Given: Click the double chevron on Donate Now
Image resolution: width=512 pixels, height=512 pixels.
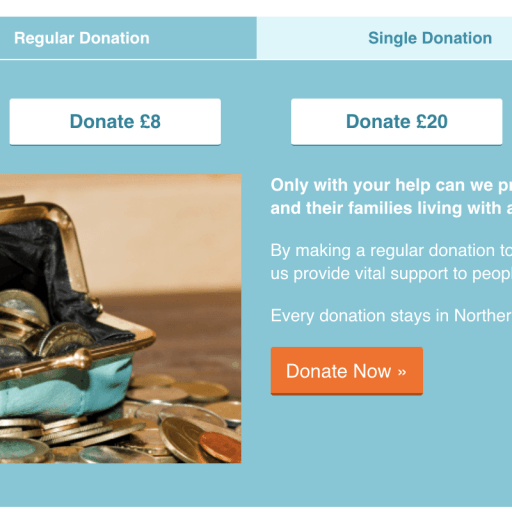Looking at the screenshot, I should tap(402, 372).
